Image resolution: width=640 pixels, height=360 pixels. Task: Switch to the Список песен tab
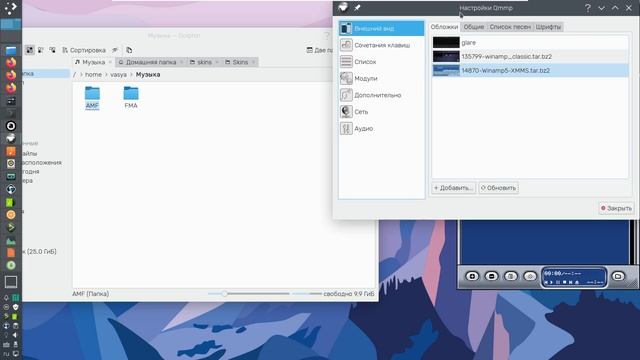(x=510, y=27)
